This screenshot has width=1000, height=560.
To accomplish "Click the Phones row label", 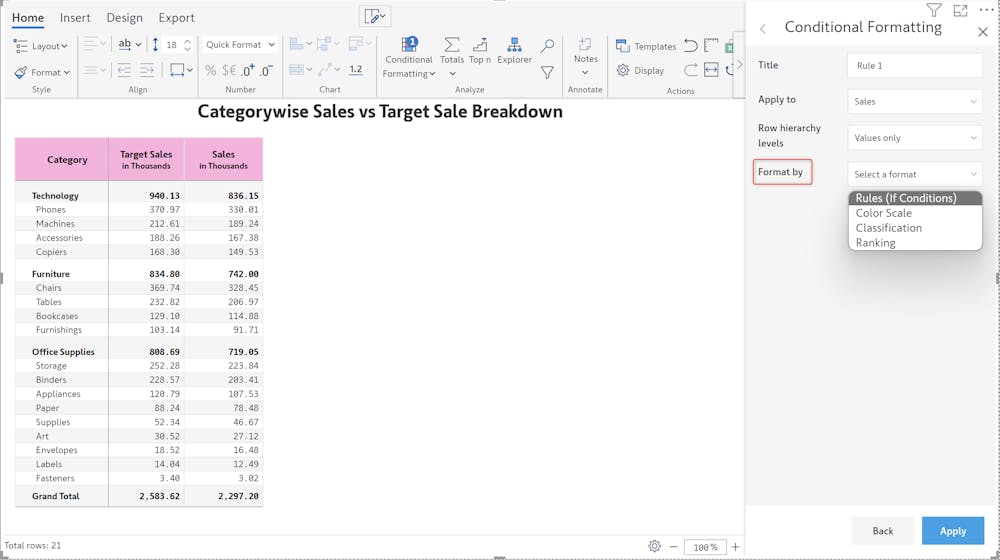I will (50, 209).
